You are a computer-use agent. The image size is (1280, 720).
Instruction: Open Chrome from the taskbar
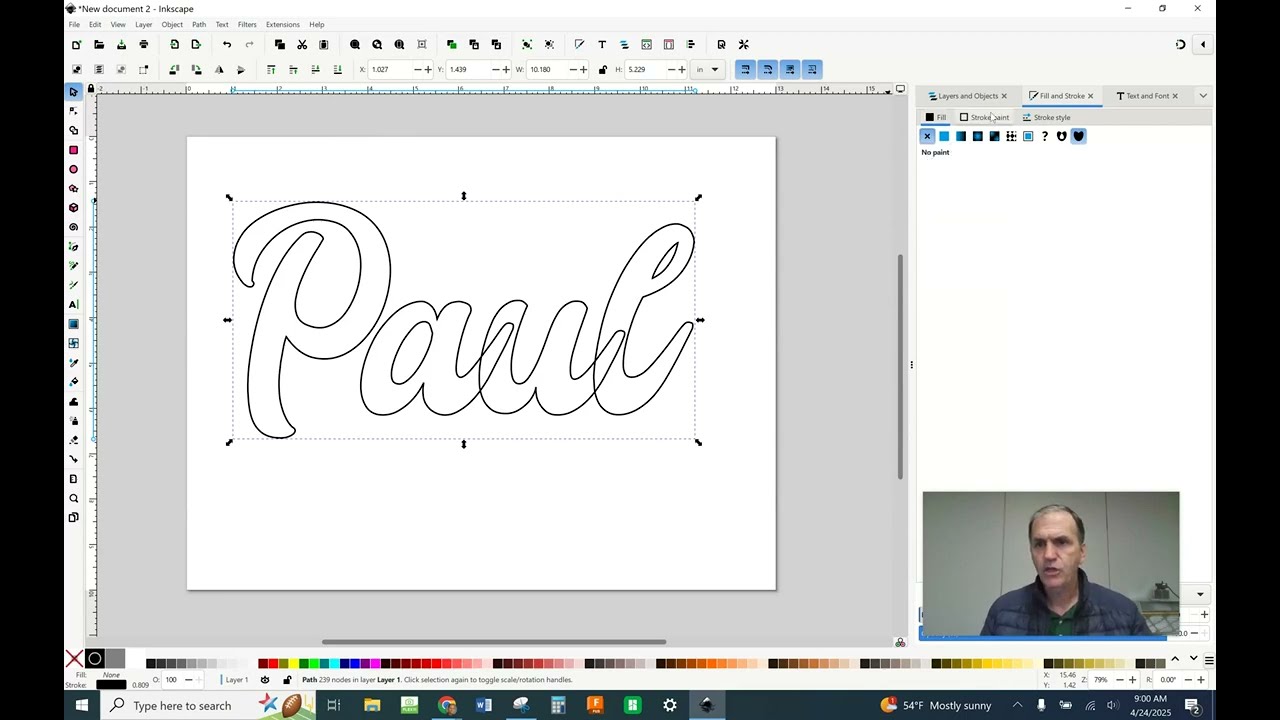click(x=447, y=705)
